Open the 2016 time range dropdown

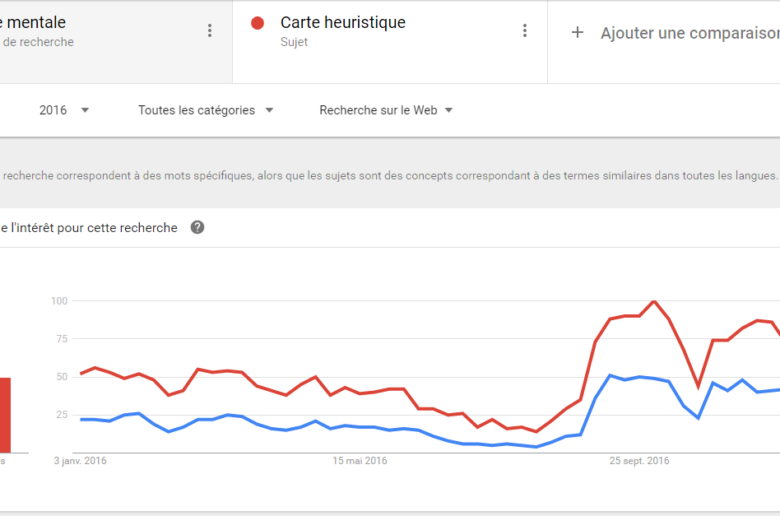click(64, 110)
